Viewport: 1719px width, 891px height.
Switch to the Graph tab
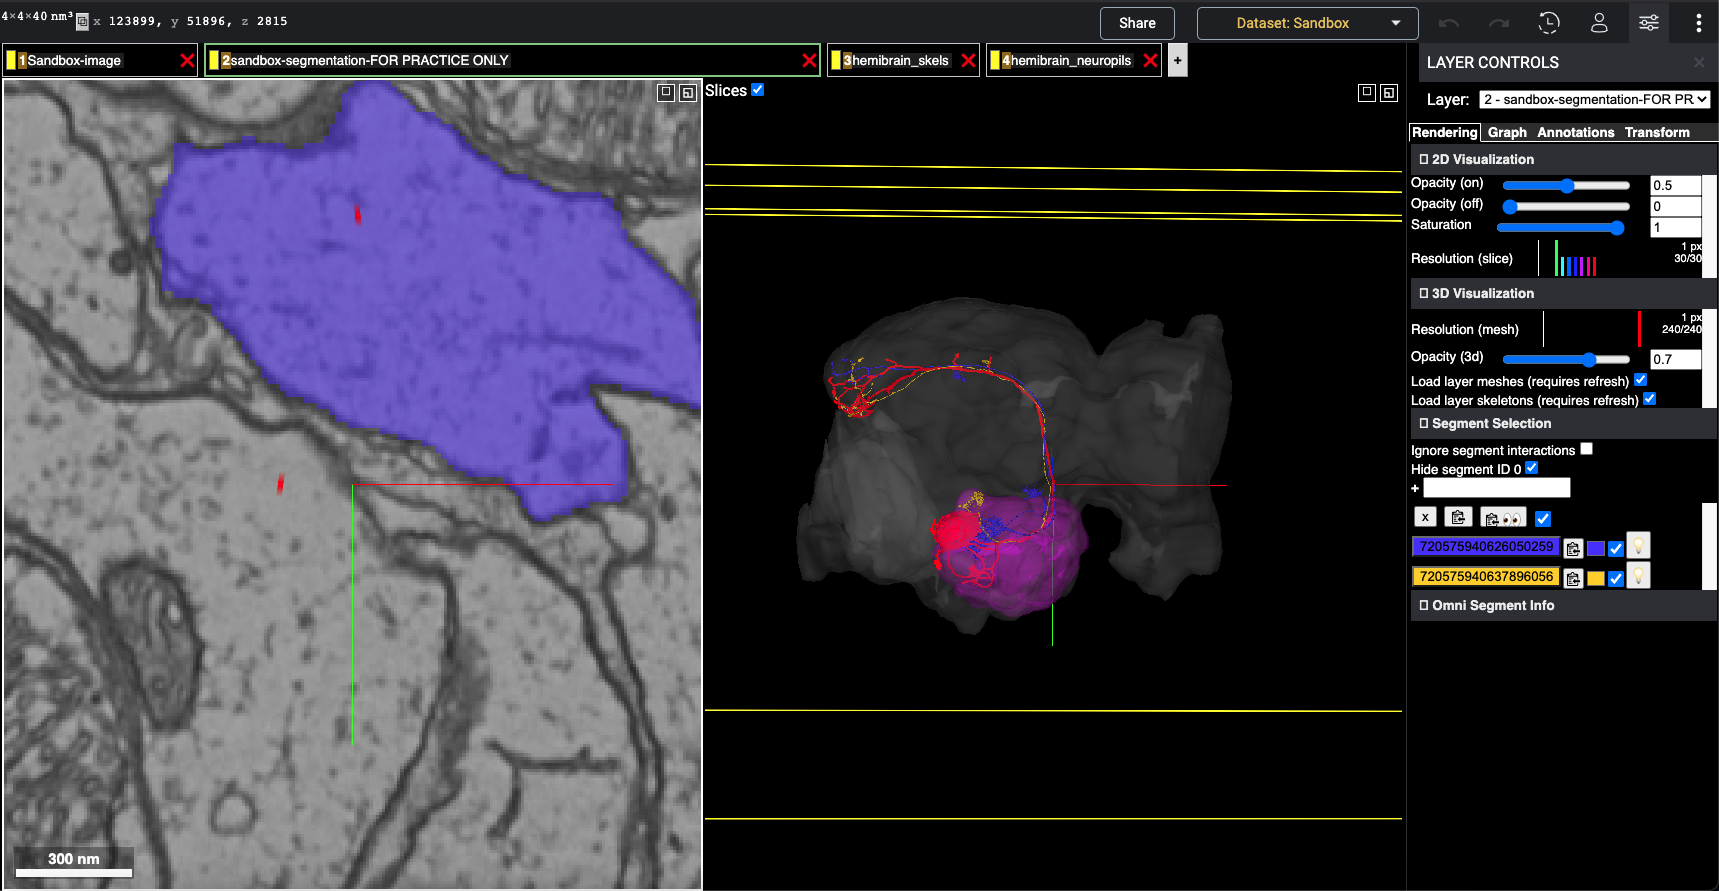point(1506,132)
